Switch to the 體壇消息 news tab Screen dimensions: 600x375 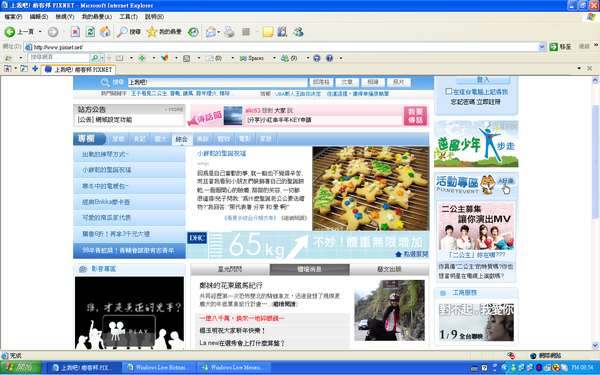[x=310, y=269]
